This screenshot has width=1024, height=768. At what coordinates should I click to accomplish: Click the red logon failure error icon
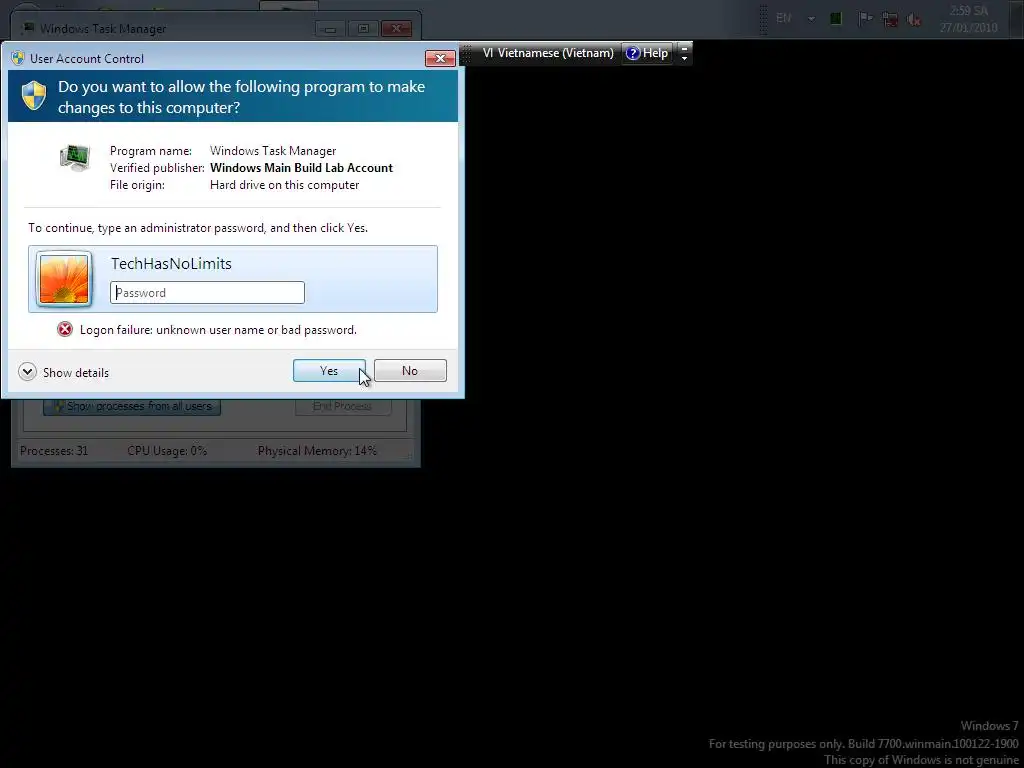coord(65,329)
